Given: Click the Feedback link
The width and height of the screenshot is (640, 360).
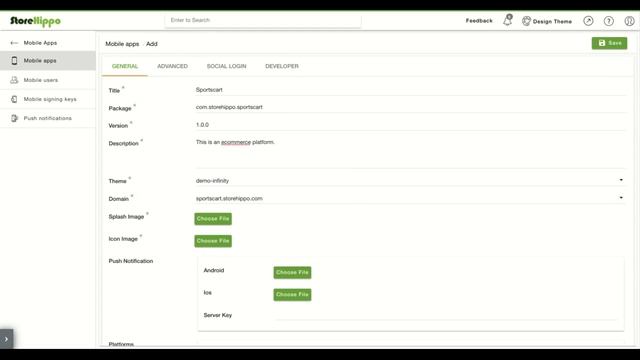Looking at the screenshot, I should [479, 21].
